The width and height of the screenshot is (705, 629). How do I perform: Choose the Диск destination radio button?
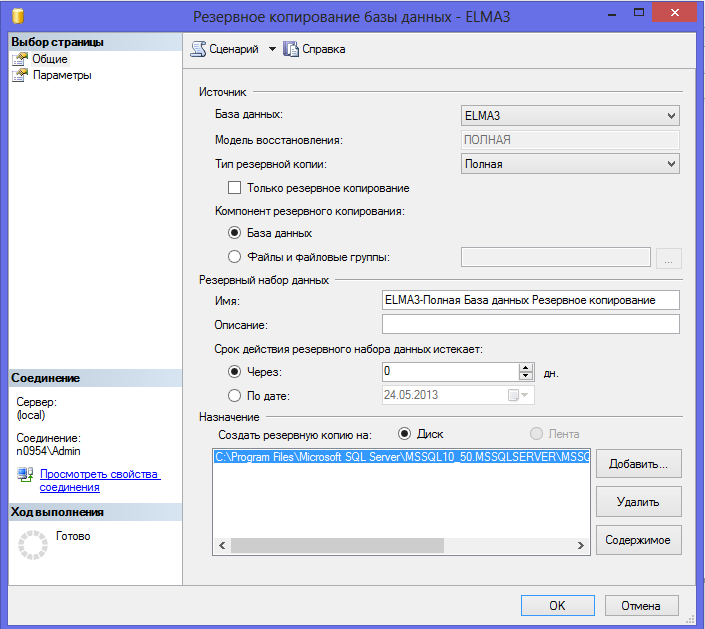pos(405,434)
